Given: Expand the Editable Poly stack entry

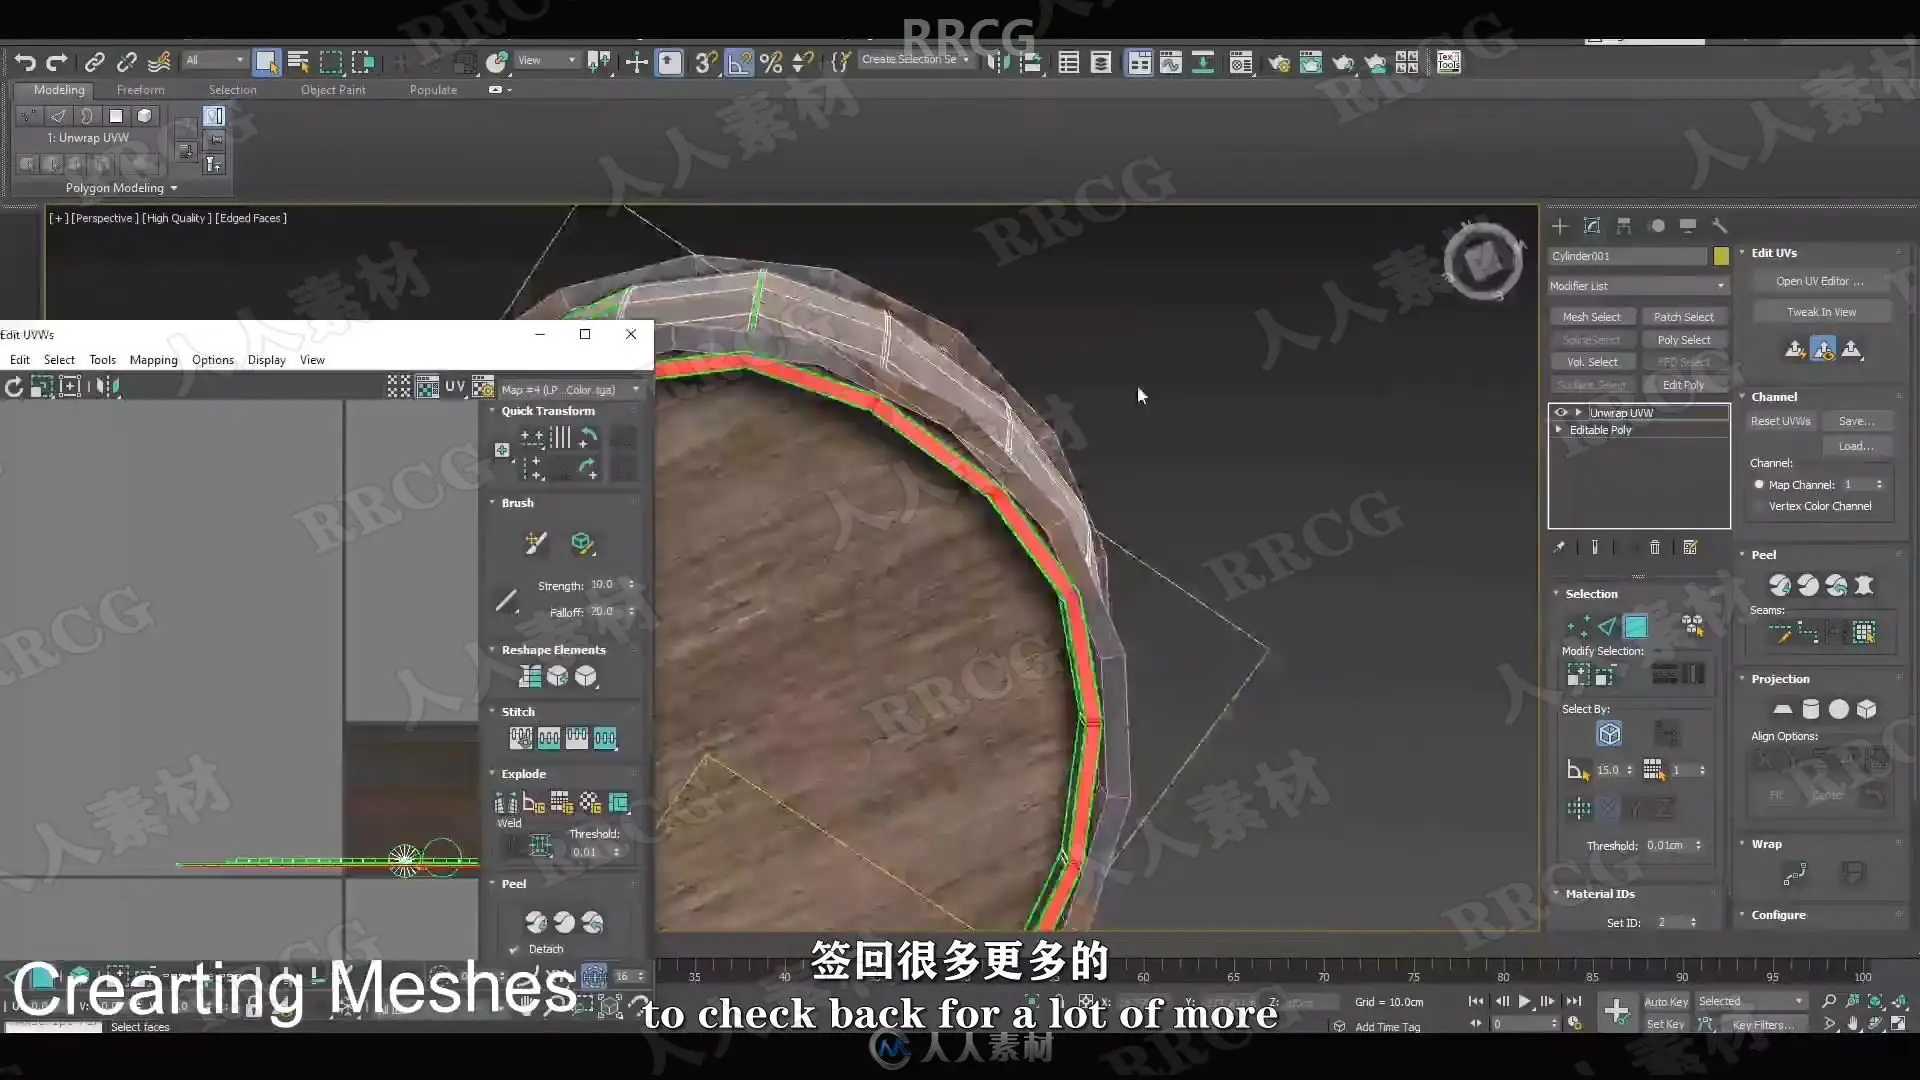Looking at the screenshot, I should [1559, 430].
